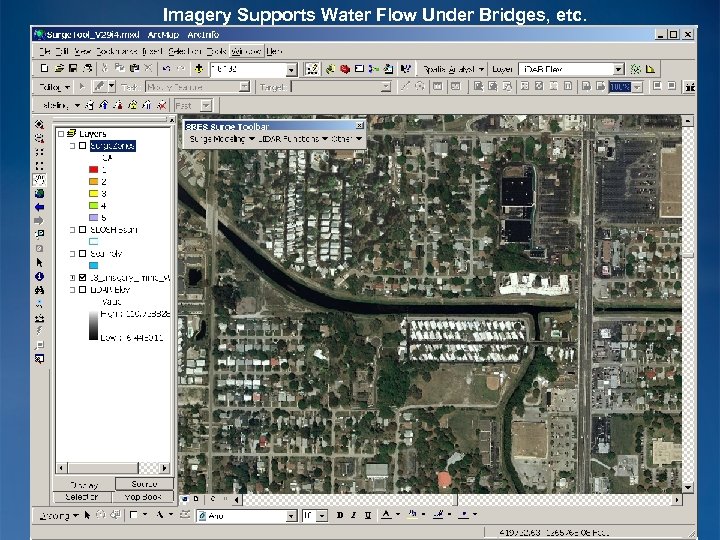Image resolution: width=720 pixels, height=540 pixels.
Task: Collapse the Surge Zones layer legend
Action: pos(72,146)
